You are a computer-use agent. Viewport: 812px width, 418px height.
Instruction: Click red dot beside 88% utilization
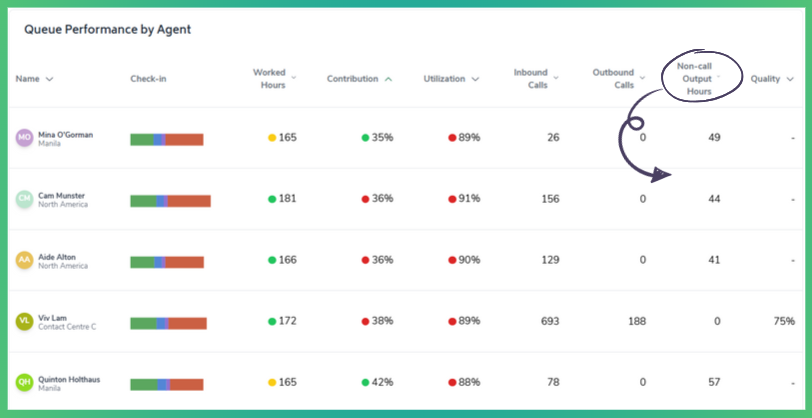click(x=452, y=382)
